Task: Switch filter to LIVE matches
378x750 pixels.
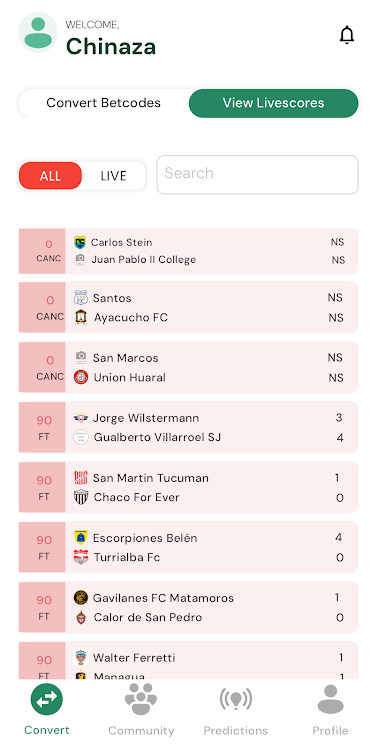Action: (x=113, y=176)
